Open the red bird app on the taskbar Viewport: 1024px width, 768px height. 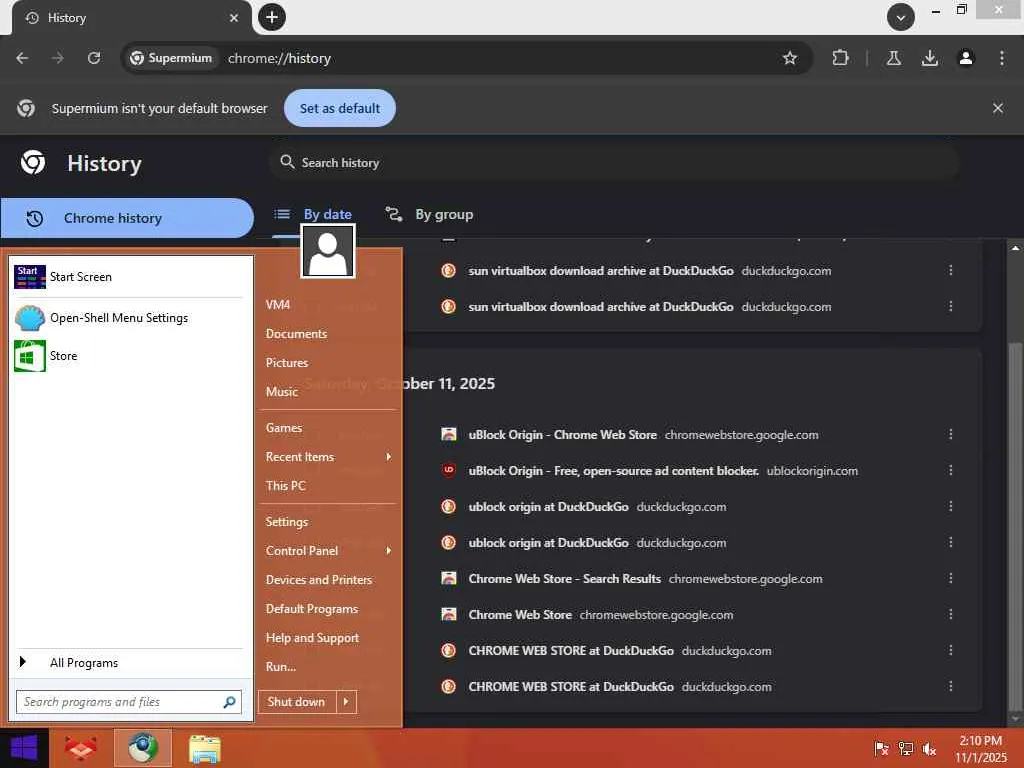pos(80,748)
